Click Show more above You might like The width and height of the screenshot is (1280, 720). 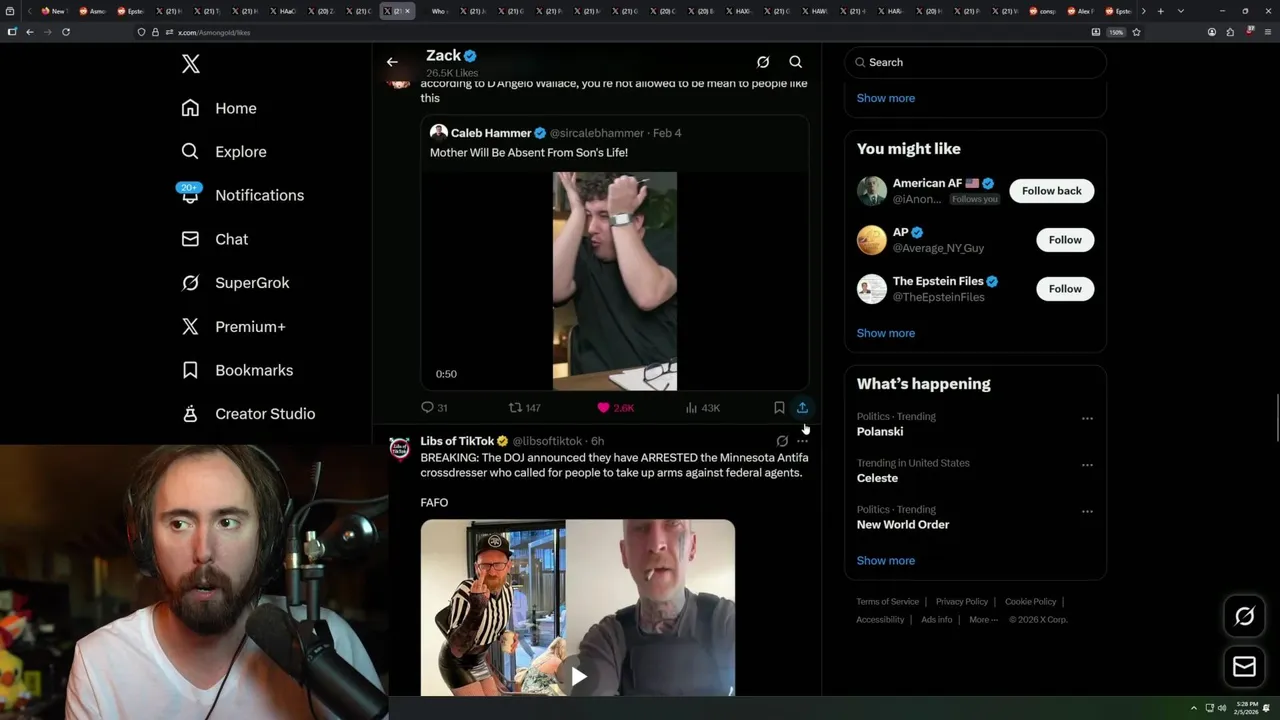tap(886, 98)
